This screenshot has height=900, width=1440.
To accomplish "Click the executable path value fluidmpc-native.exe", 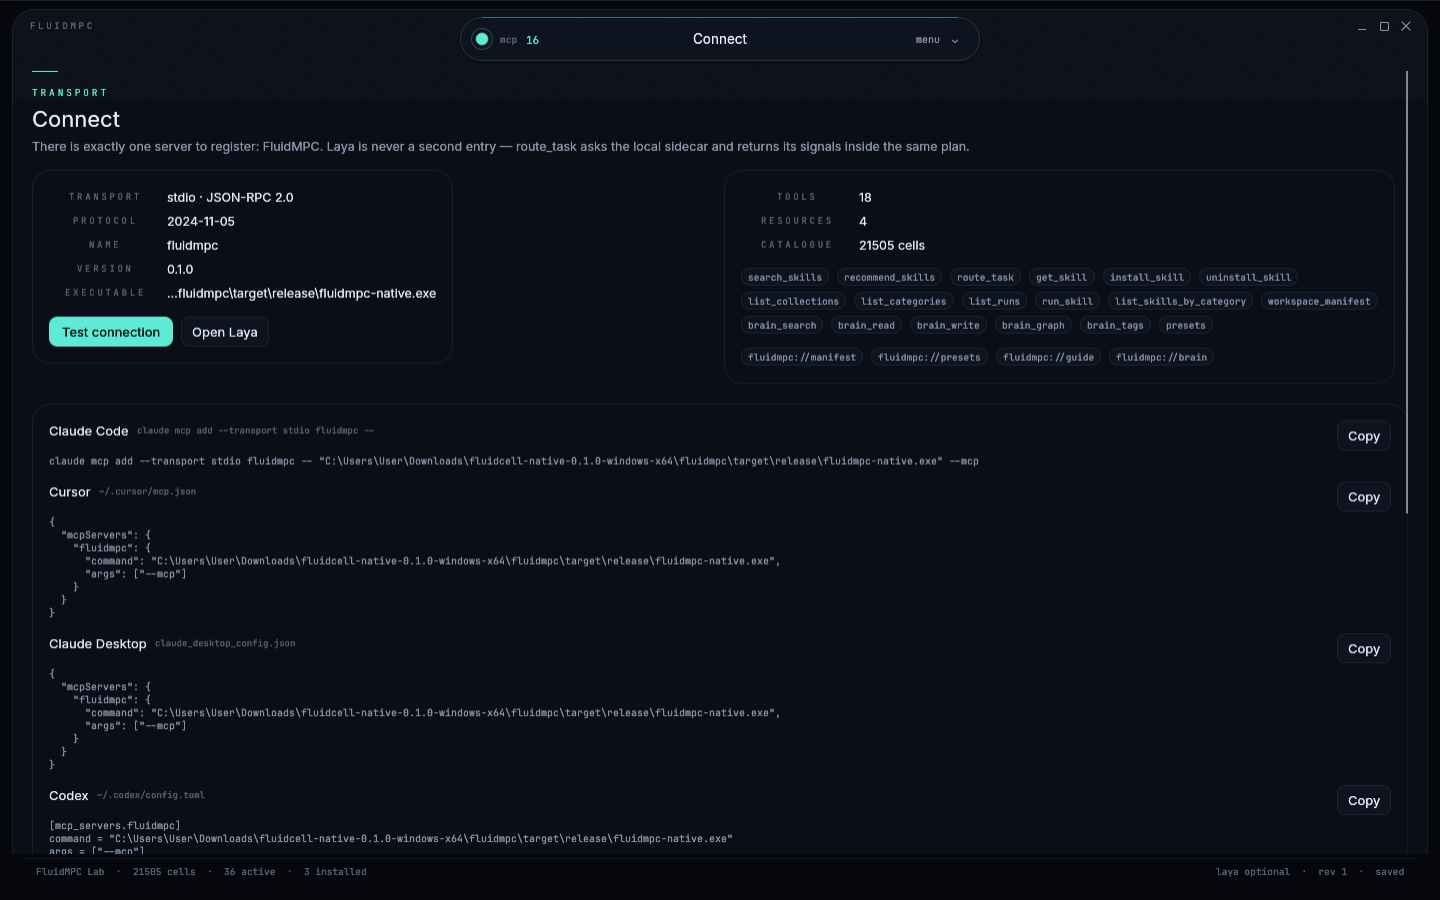I will tap(302, 294).
